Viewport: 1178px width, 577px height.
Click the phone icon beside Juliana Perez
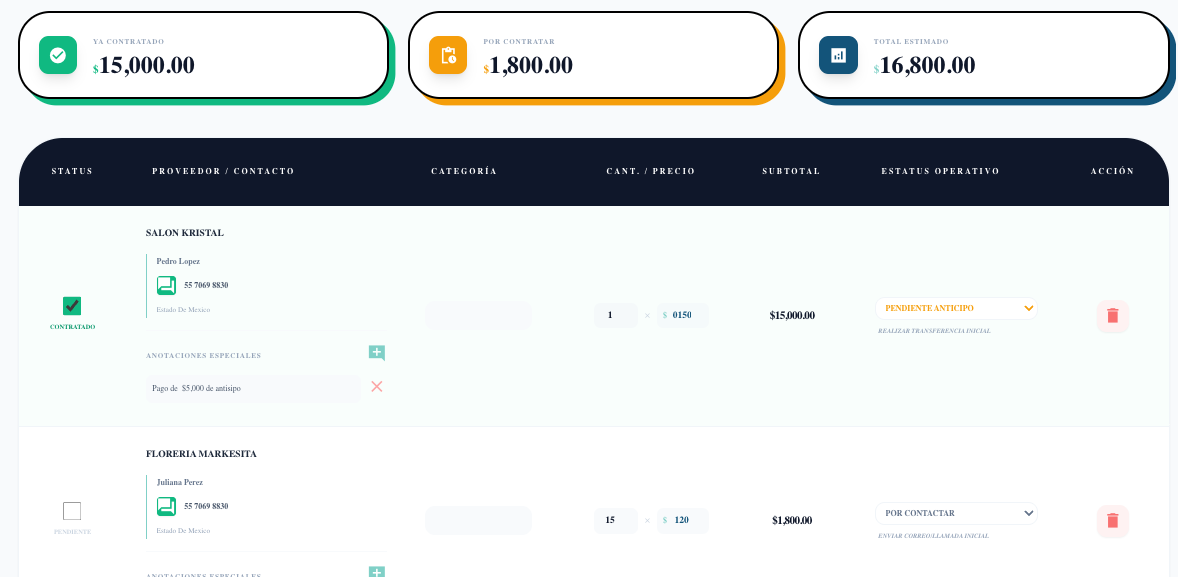point(166,506)
